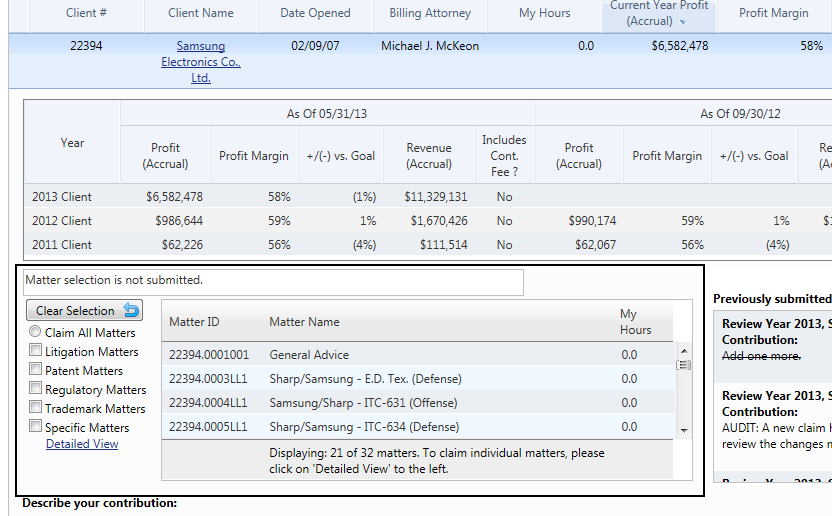Screen dimensions: 832x516
Task: Select matter 22394.0003LL1
Action: point(418,379)
